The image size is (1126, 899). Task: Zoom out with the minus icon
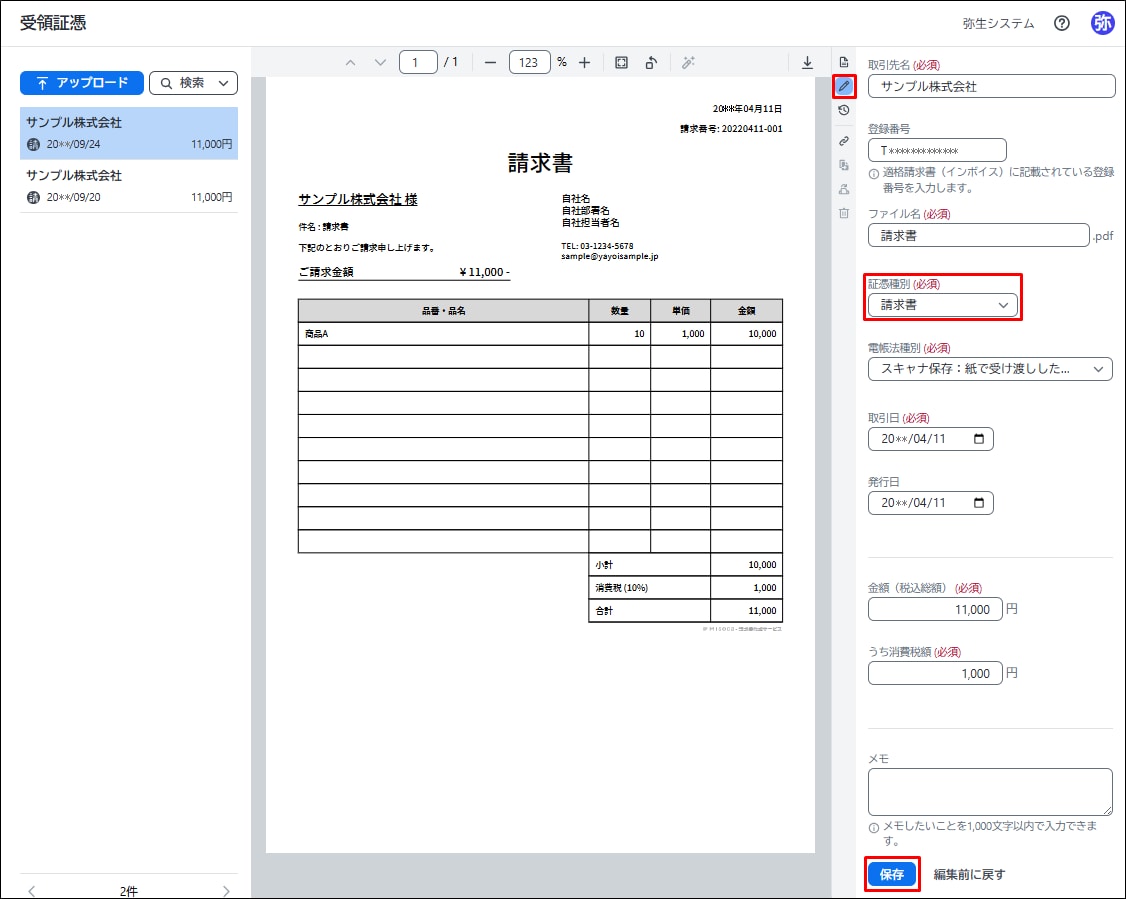tap(490, 63)
